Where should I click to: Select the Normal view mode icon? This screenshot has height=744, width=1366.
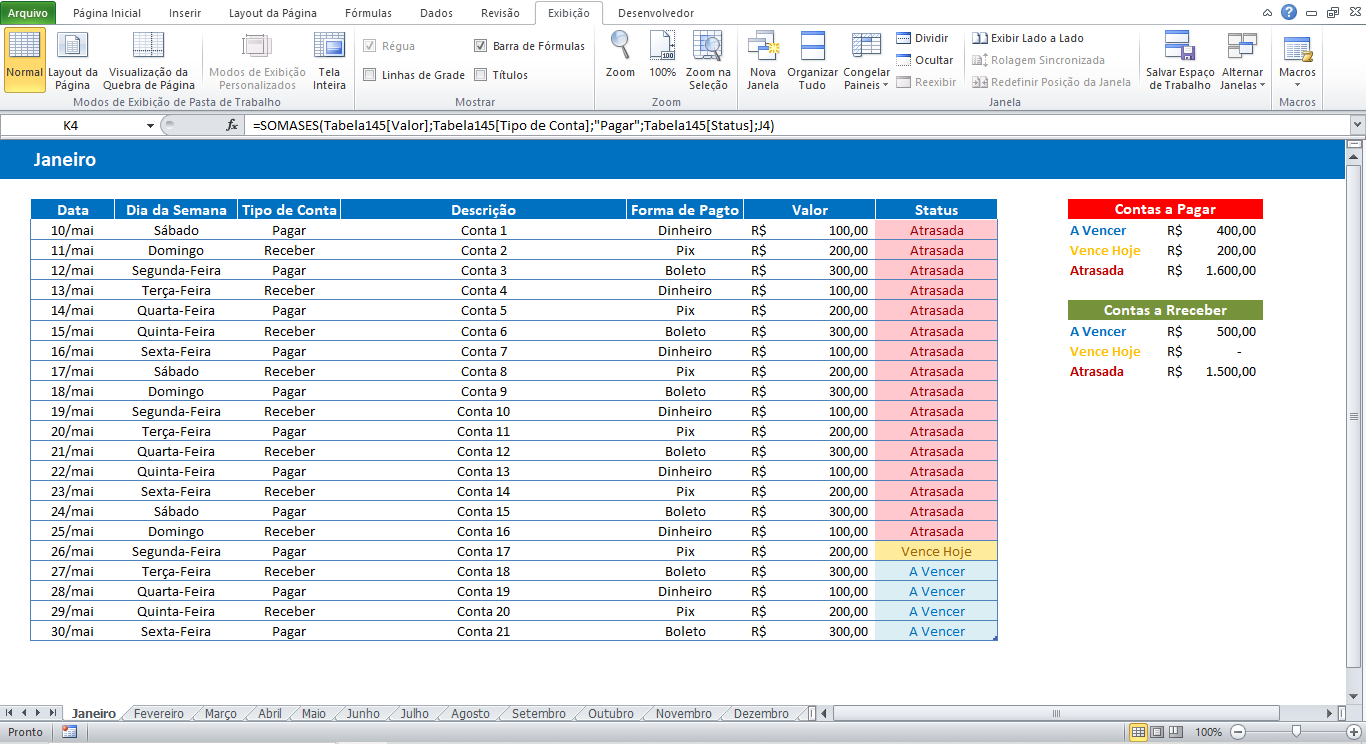[24, 60]
